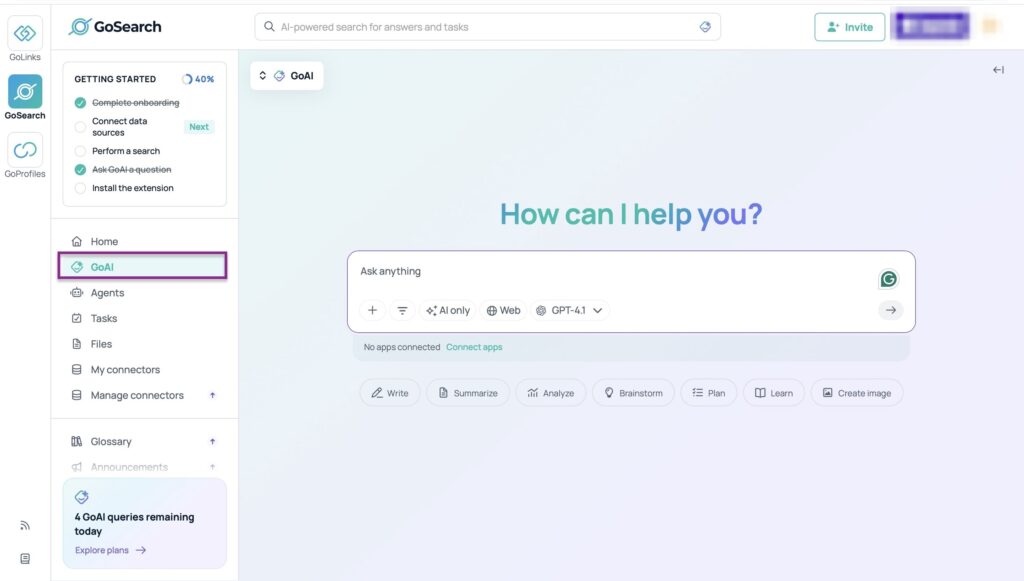
Task: Click the Invite button in the header
Action: (849, 27)
